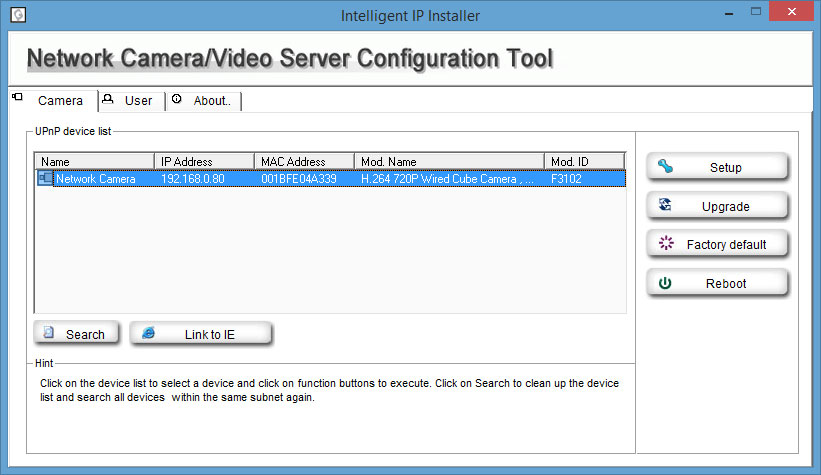Image resolution: width=821 pixels, height=475 pixels.
Task: Click the MAC Address column header
Action: click(304, 161)
